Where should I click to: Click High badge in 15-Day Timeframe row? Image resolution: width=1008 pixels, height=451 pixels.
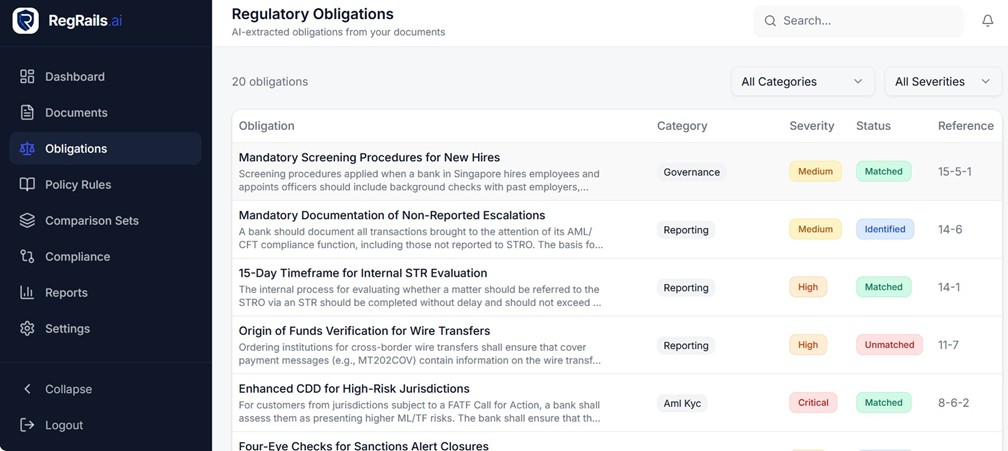[x=808, y=287]
